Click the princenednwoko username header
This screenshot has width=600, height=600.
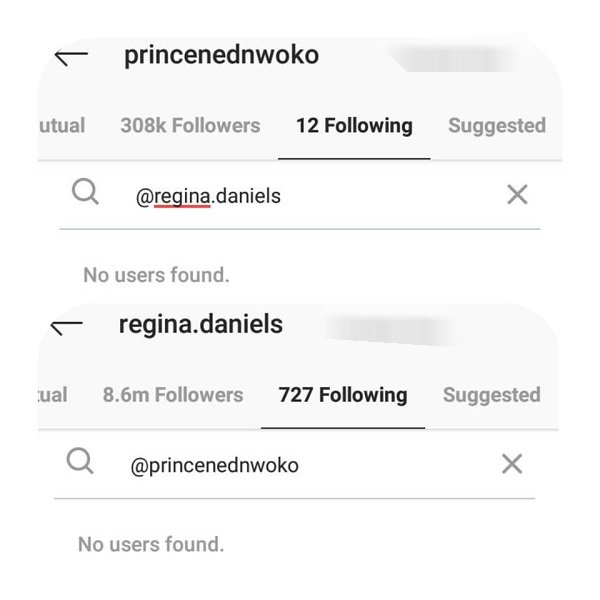(x=221, y=56)
